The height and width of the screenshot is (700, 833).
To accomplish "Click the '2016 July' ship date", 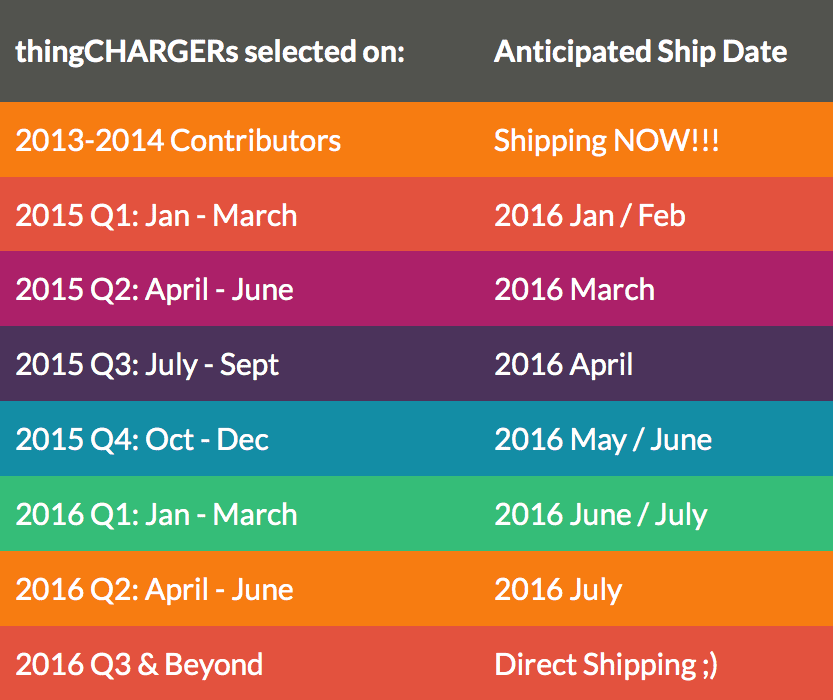I will point(558,591).
